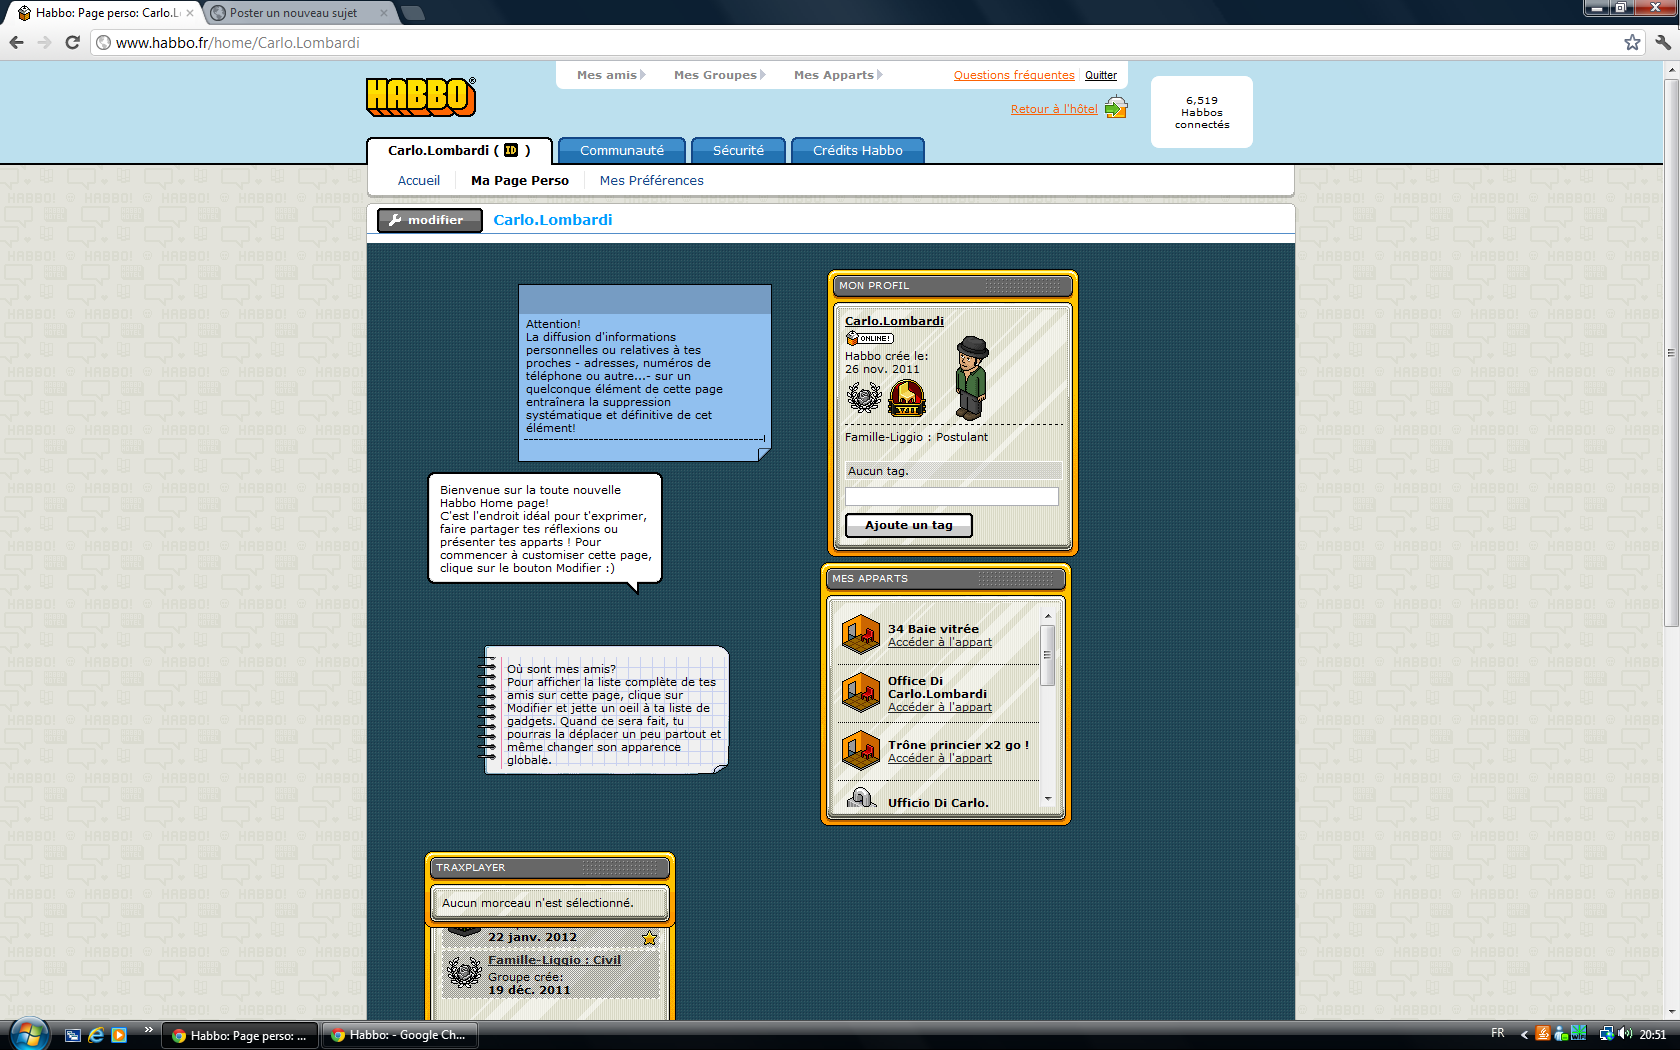Bookmark the page with the star icon
Image resolution: width=1680 pixels, height=1050 pixels.
(1632, 42)
